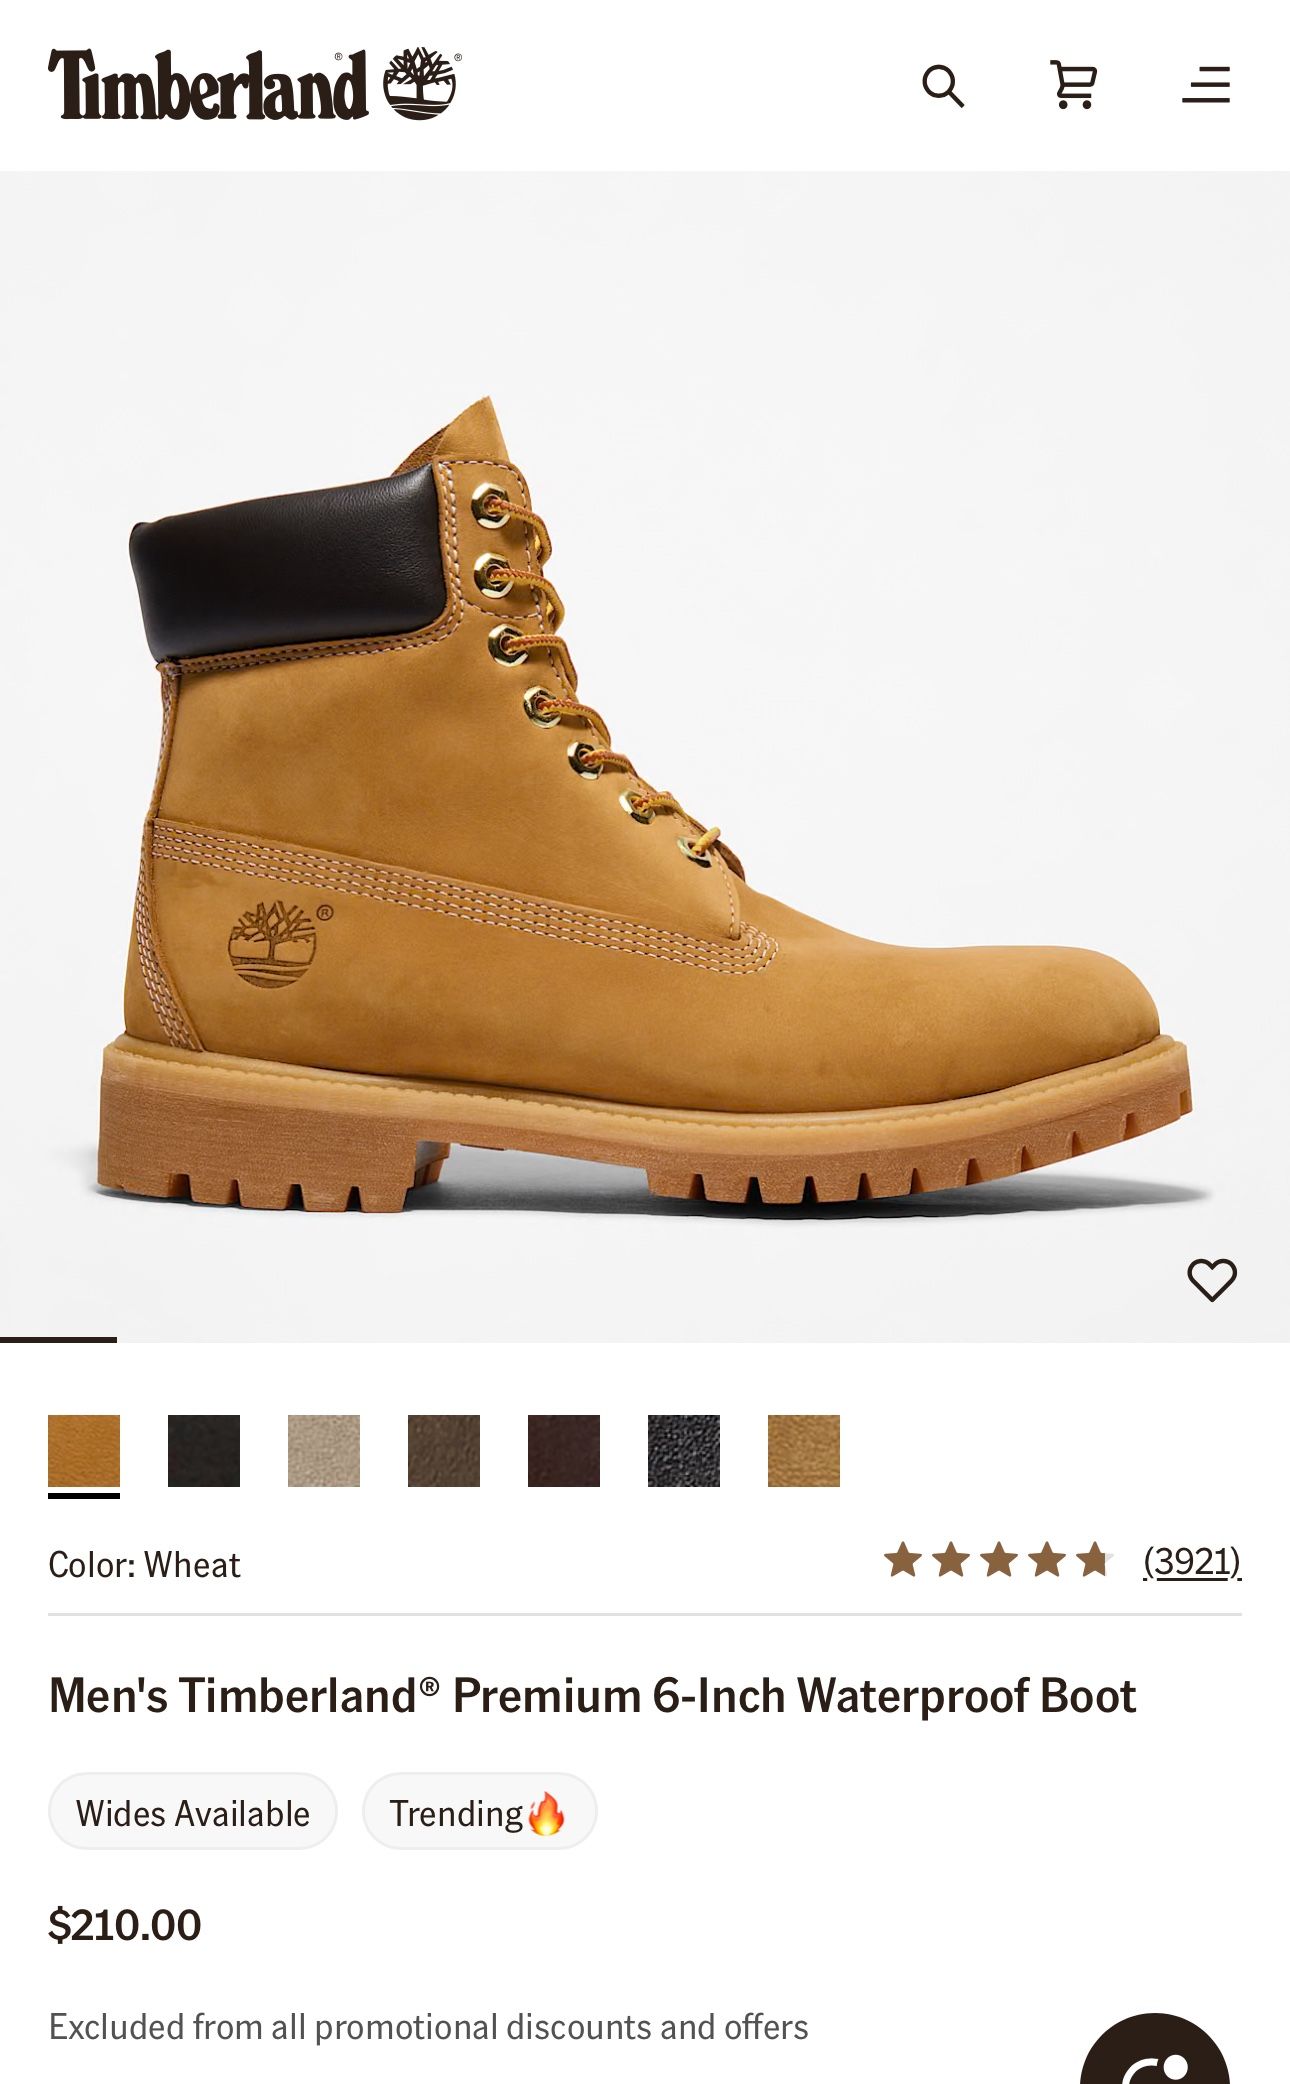Select the black color swatch
The image size is (1290, 2084).
204,1451
